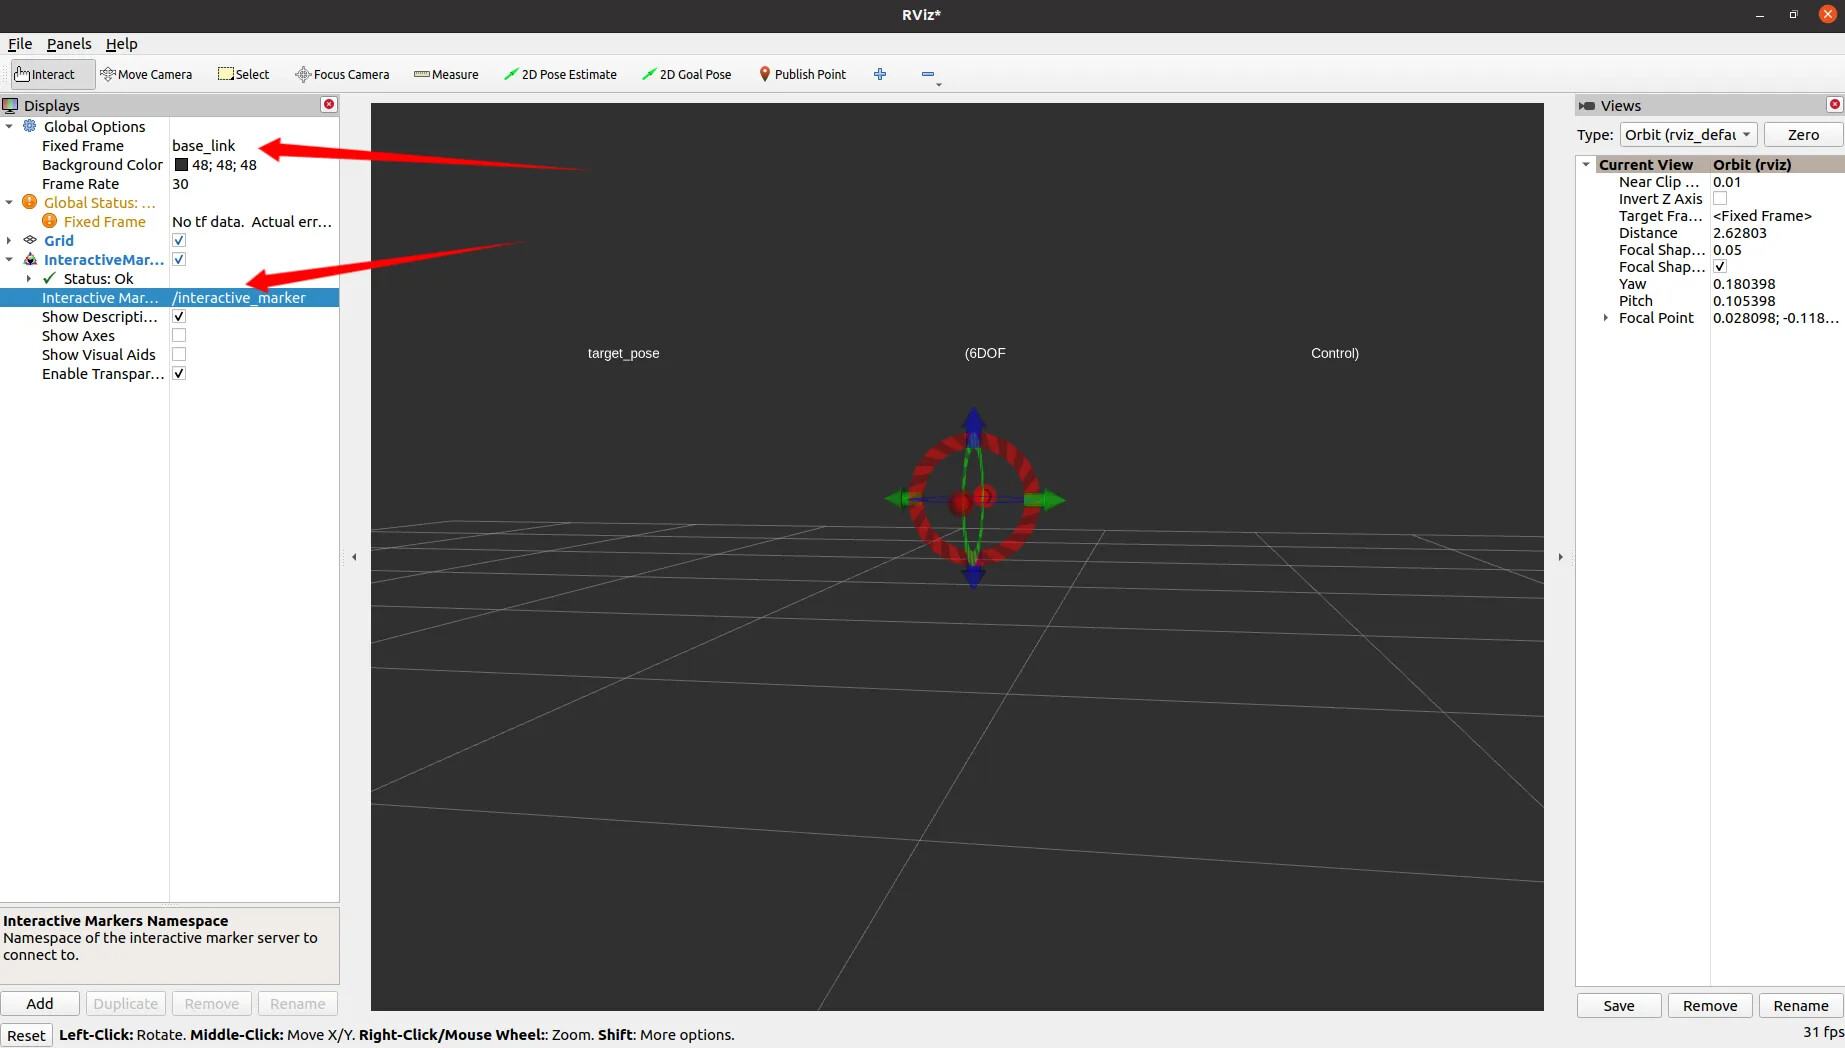Expand the Focal Point property
Screen dimensions: 1845x1048
point(1608,318)
